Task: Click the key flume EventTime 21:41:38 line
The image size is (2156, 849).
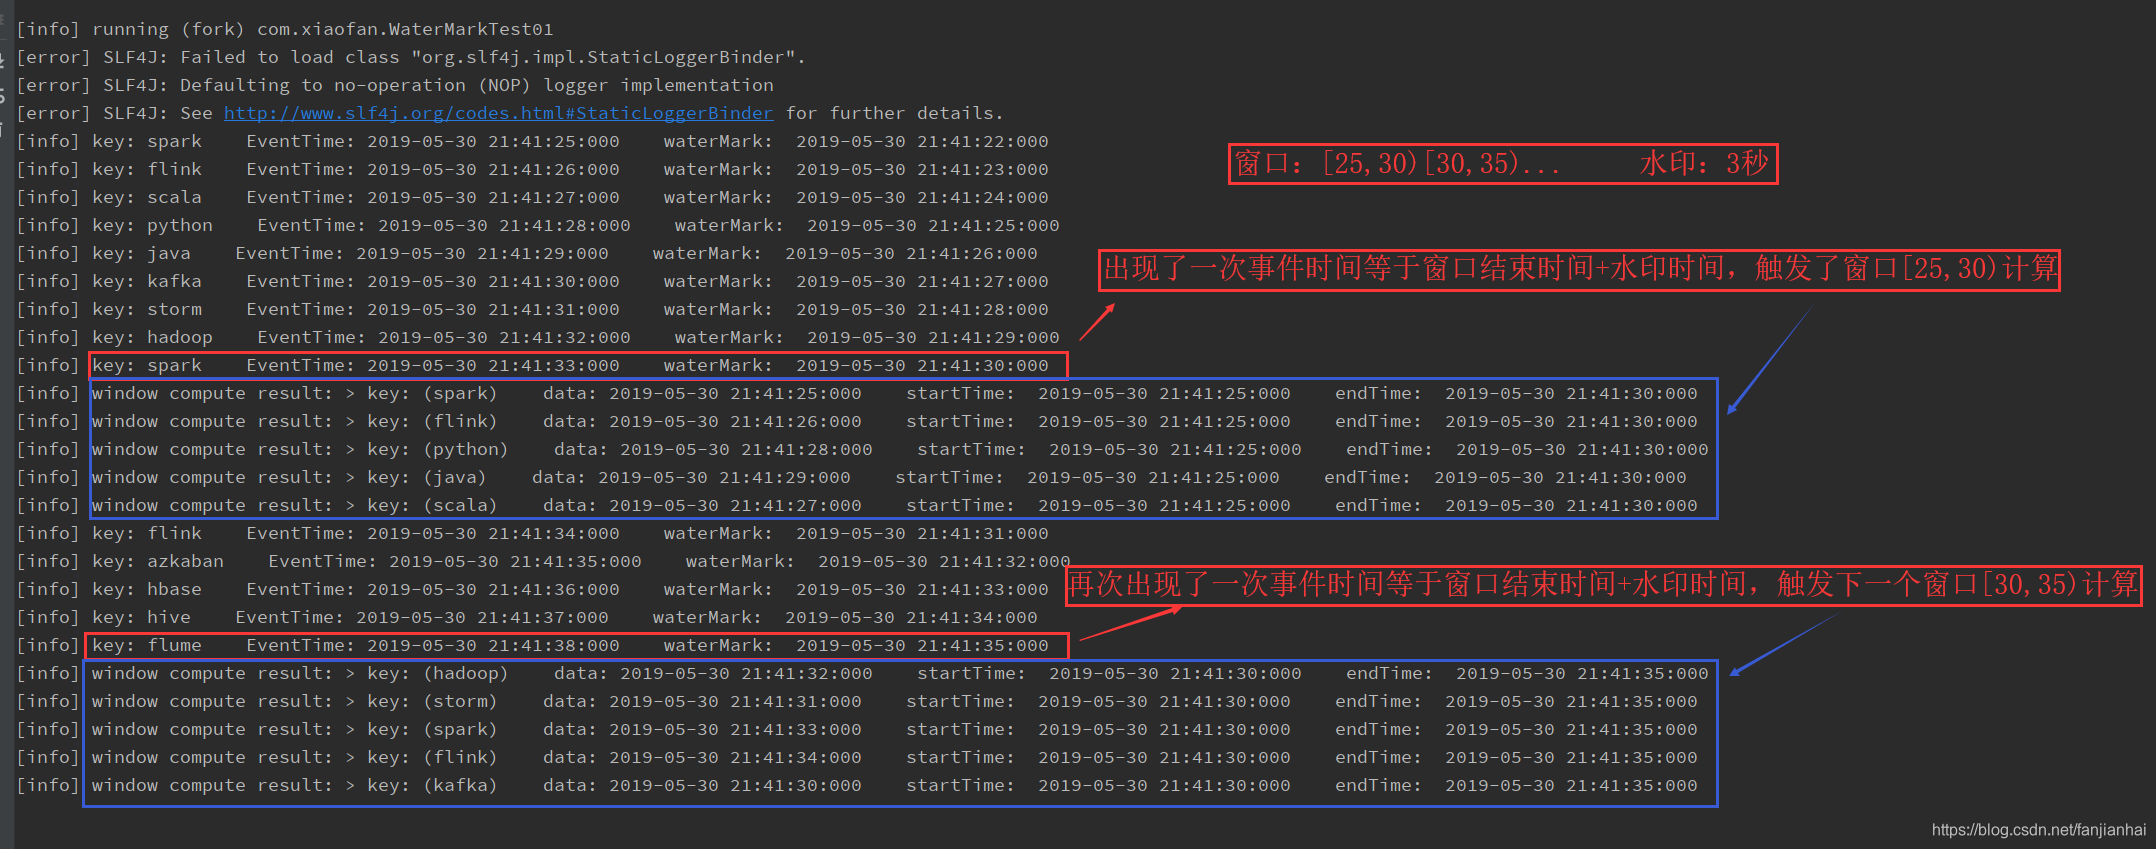Action: pos(533,645)
